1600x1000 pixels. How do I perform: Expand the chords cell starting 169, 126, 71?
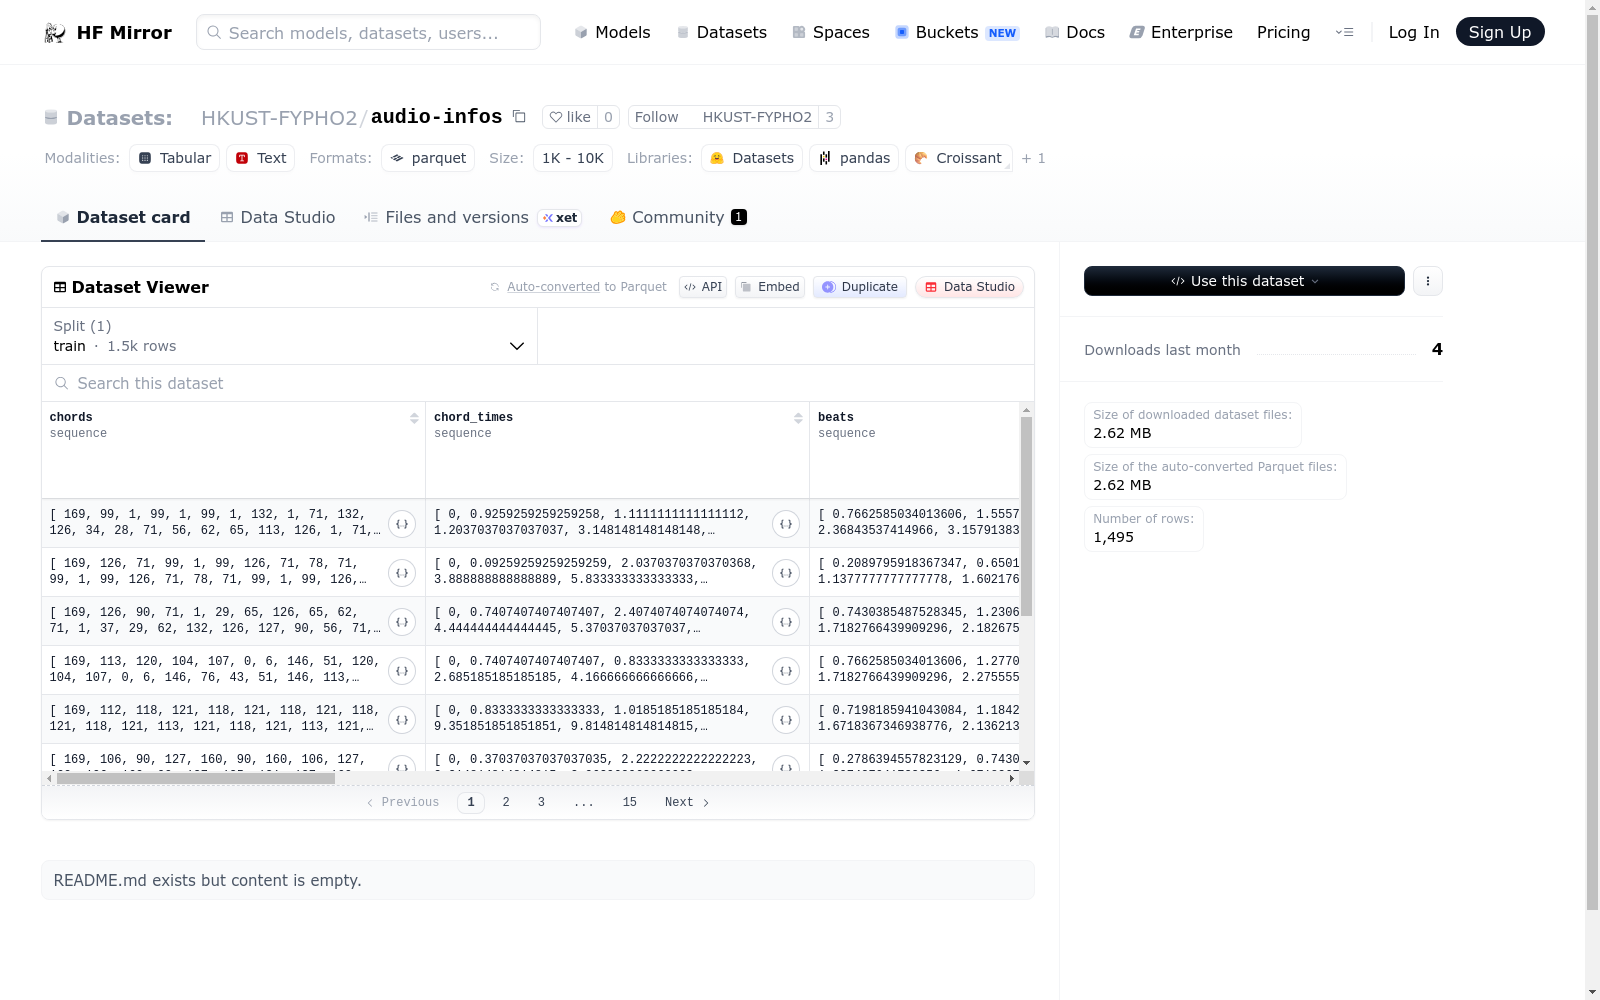[402, 572]
